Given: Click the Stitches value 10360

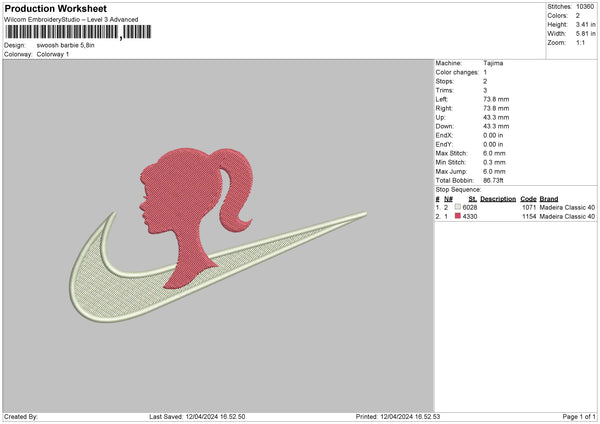Looking at the screenshot, I should click(585, 7).
